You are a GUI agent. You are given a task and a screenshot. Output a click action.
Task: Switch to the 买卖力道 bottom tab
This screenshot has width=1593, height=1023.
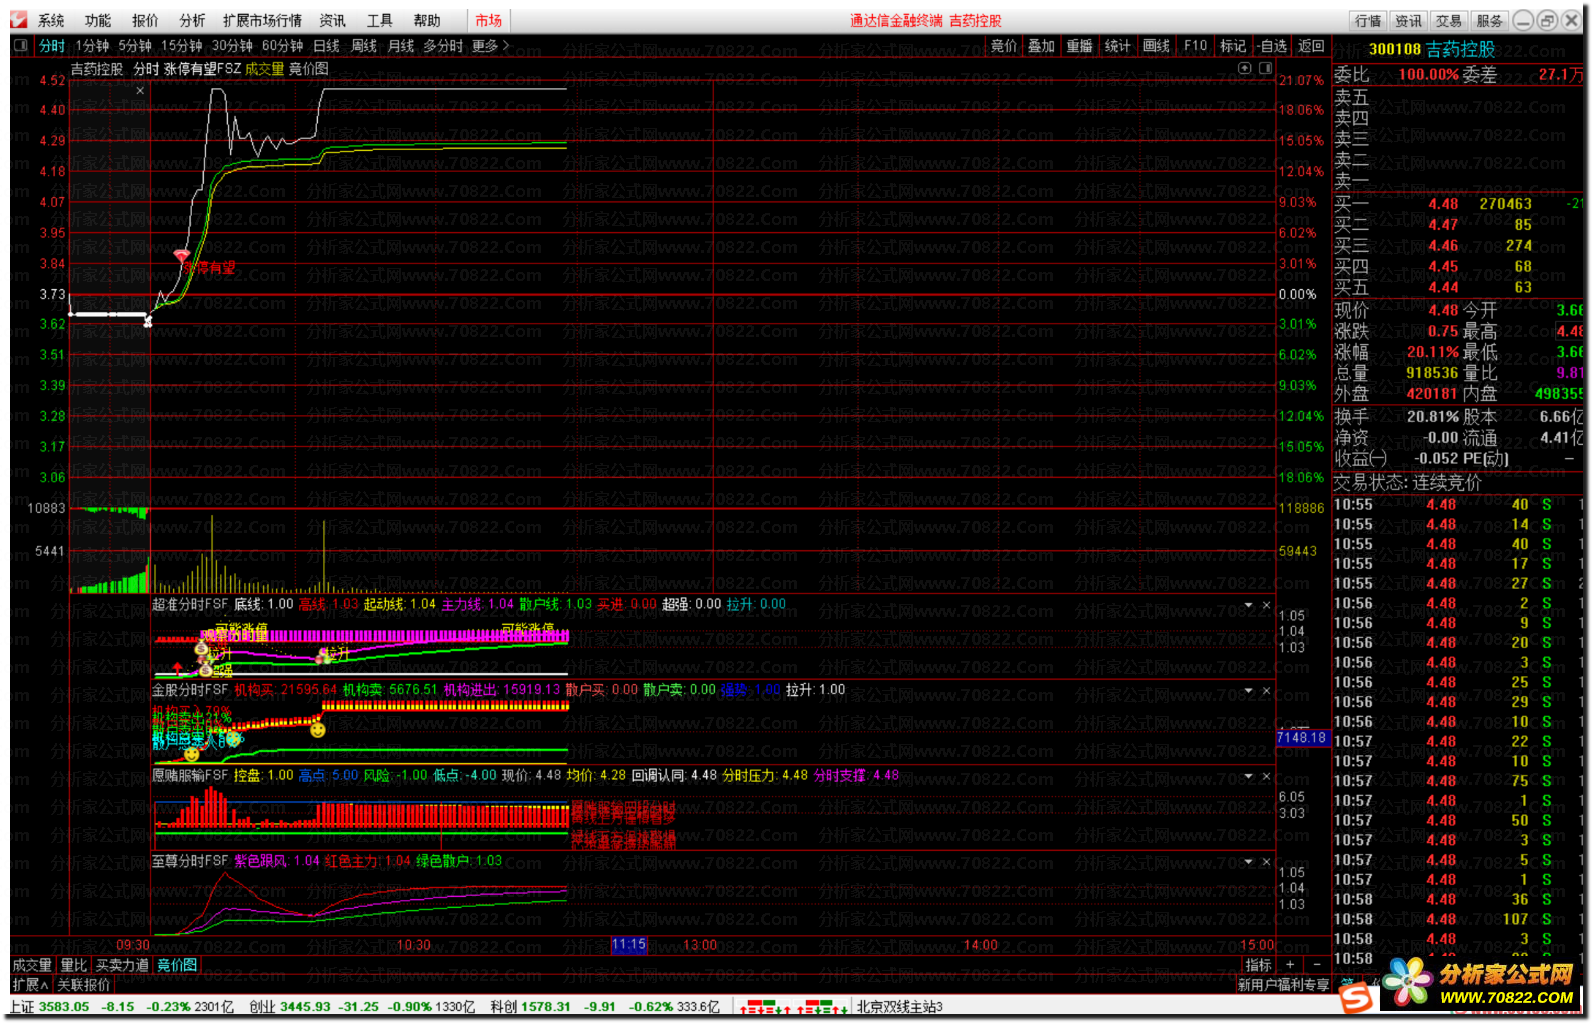click(x=122, y=965)
